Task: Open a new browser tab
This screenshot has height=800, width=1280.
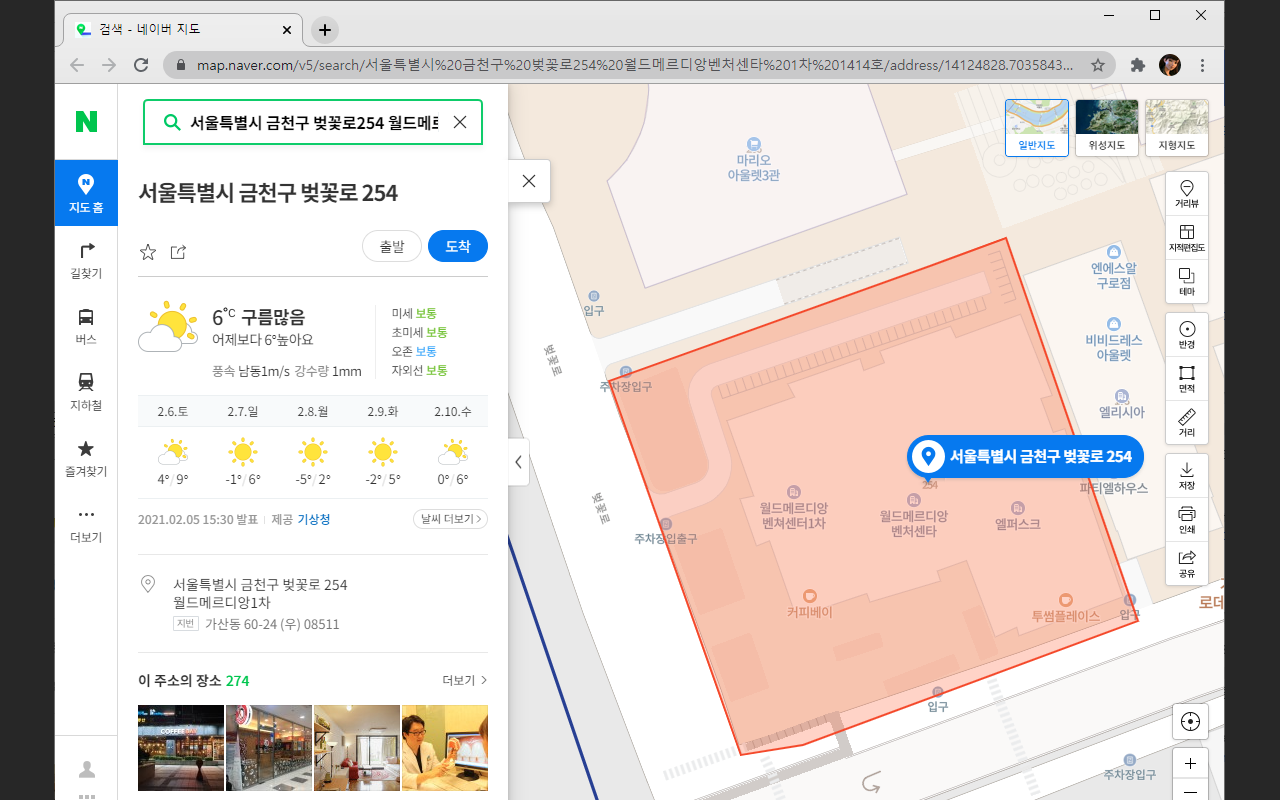Action: tap(324, 30)
